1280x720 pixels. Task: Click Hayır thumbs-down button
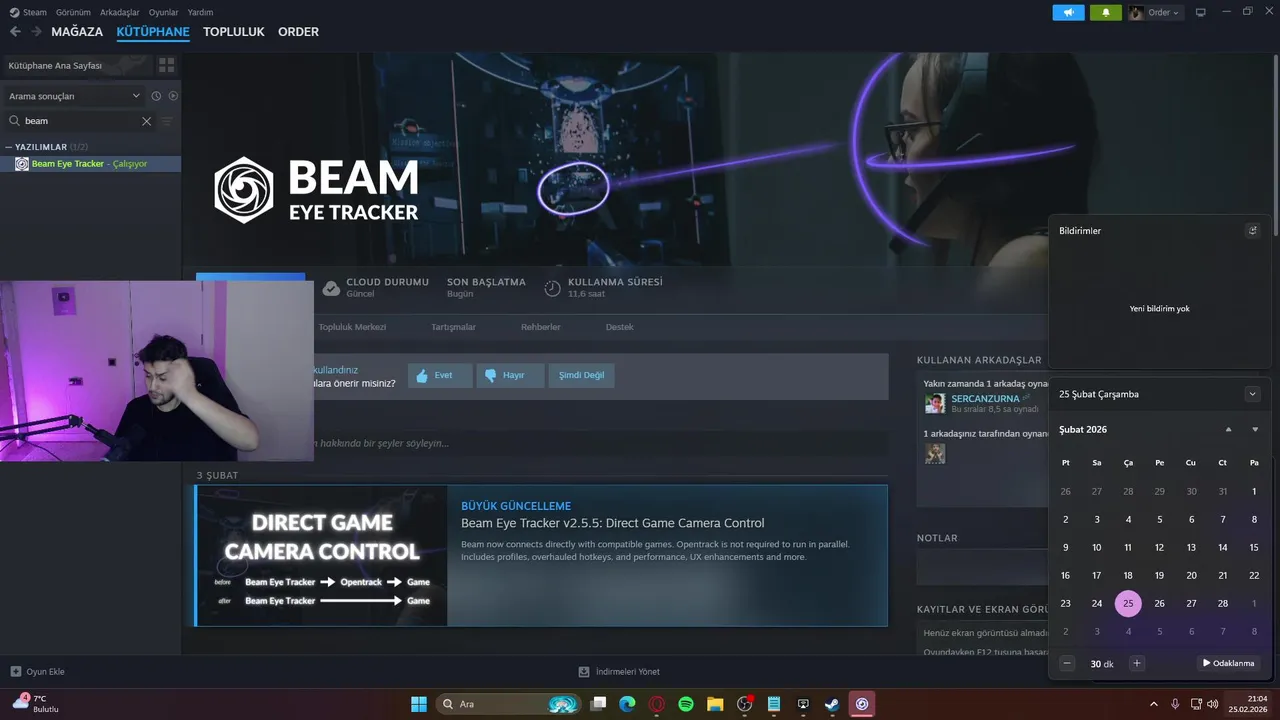pyautogui.click(x=510, y=375)
